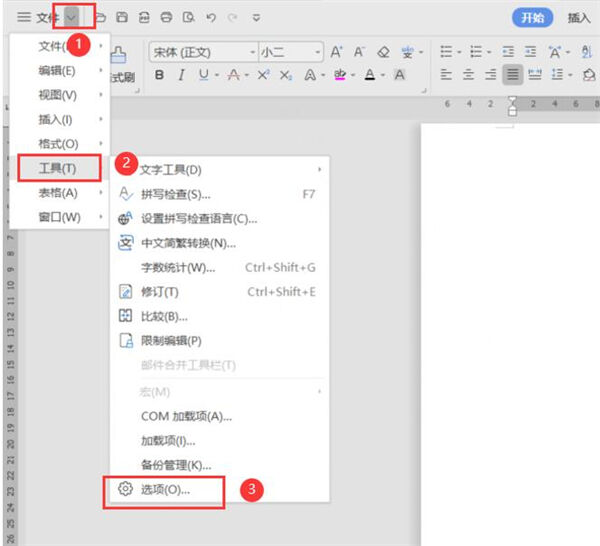
Task: Toggle italic text formatting
Action: pos(181,75)
